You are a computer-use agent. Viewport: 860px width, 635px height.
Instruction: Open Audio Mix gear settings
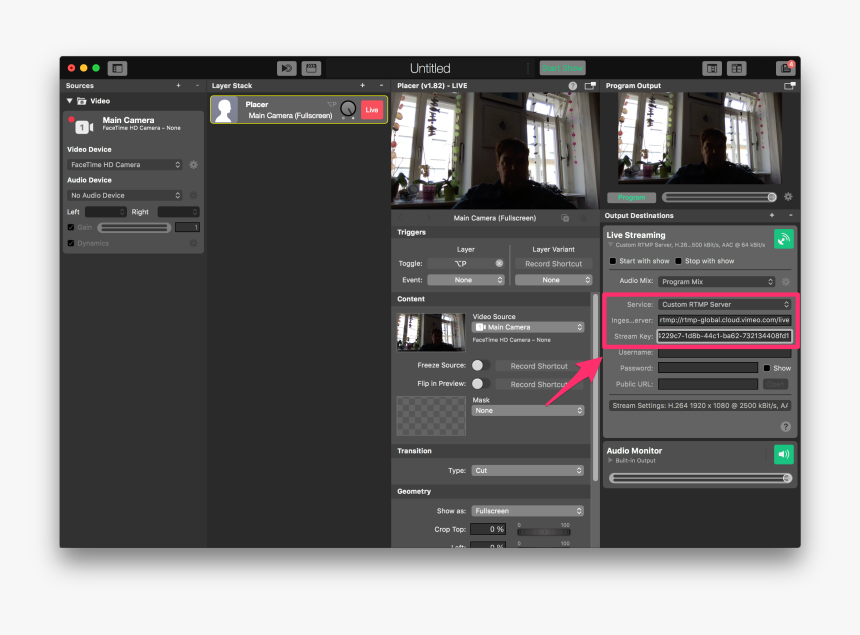point(785,281)
